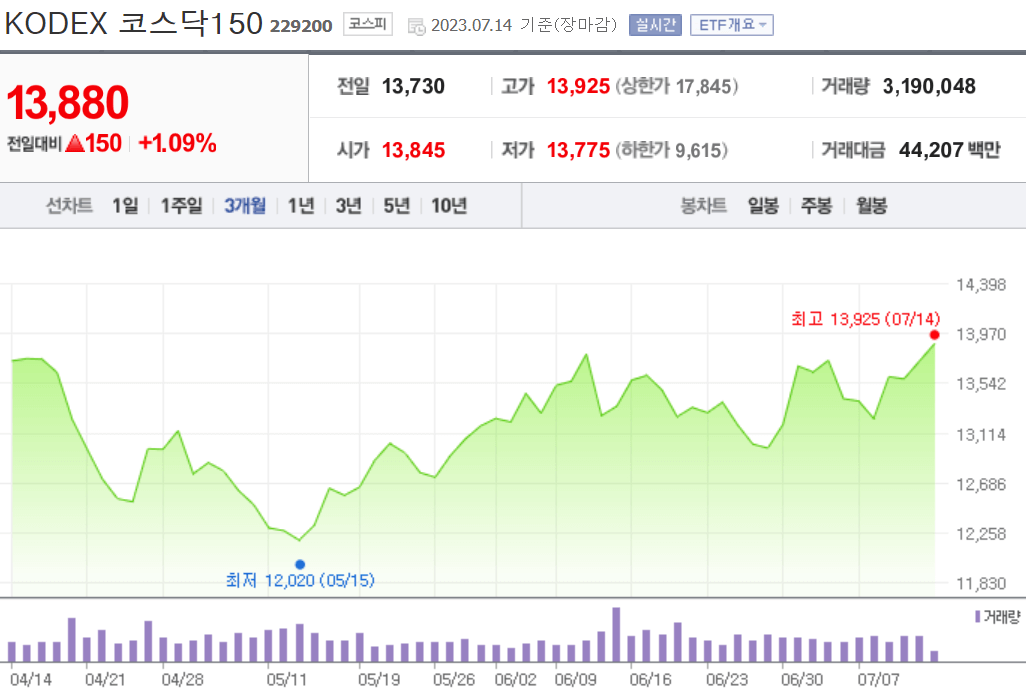
Task: Click the 2023.07.14 기준 date text
Action: 523,25
